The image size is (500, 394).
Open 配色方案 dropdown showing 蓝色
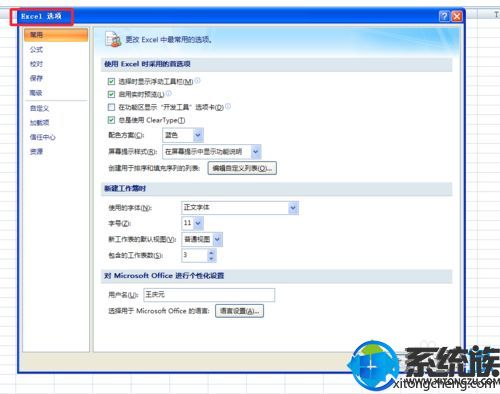[x=198, y=135]
